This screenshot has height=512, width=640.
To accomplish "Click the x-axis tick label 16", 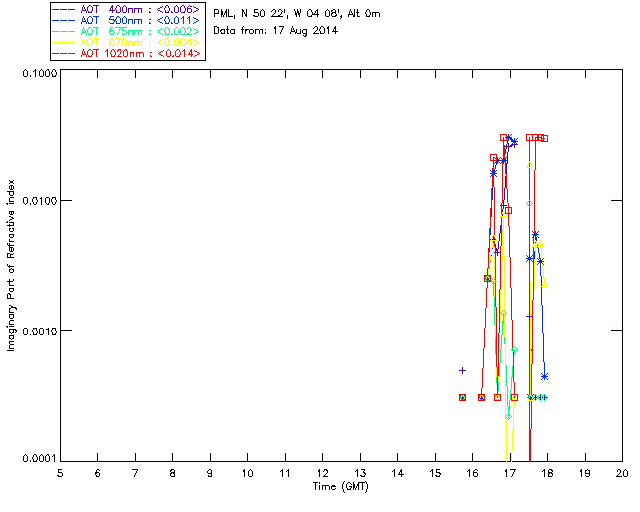I will [x=473, y=473].
